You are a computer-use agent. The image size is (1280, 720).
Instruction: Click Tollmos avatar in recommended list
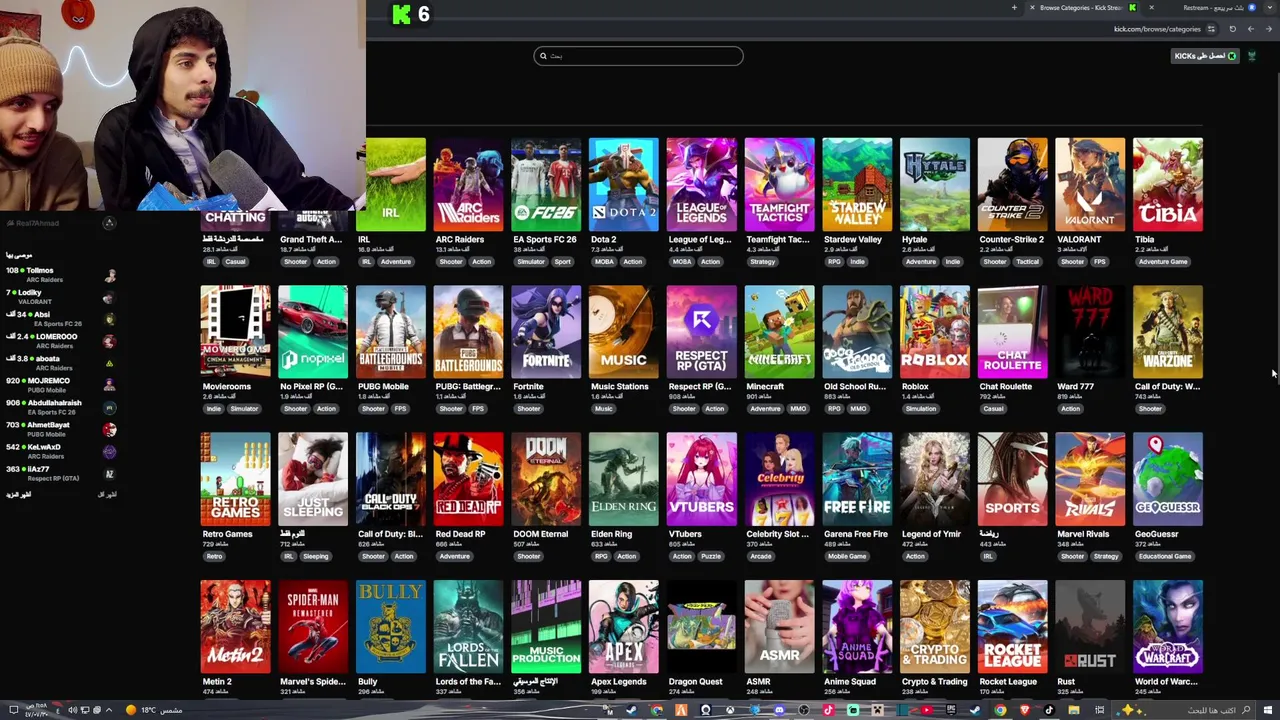110,275
